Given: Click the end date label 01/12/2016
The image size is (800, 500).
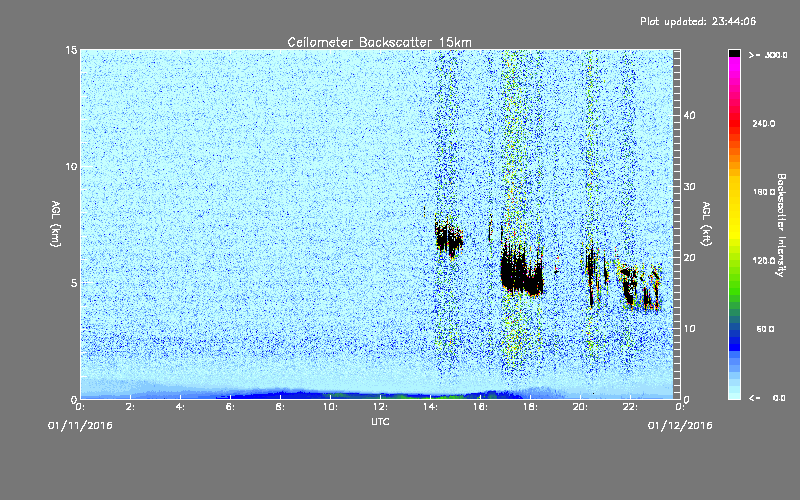Looking at the screenshot, I should 680,426.
